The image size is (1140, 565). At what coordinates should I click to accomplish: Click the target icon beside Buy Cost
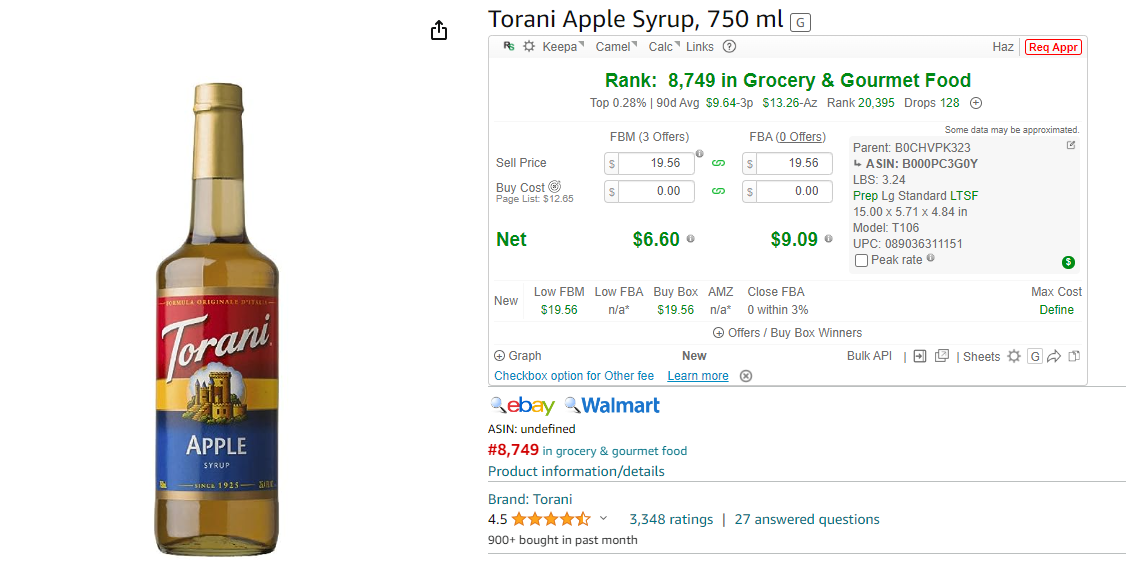point(555,187)
